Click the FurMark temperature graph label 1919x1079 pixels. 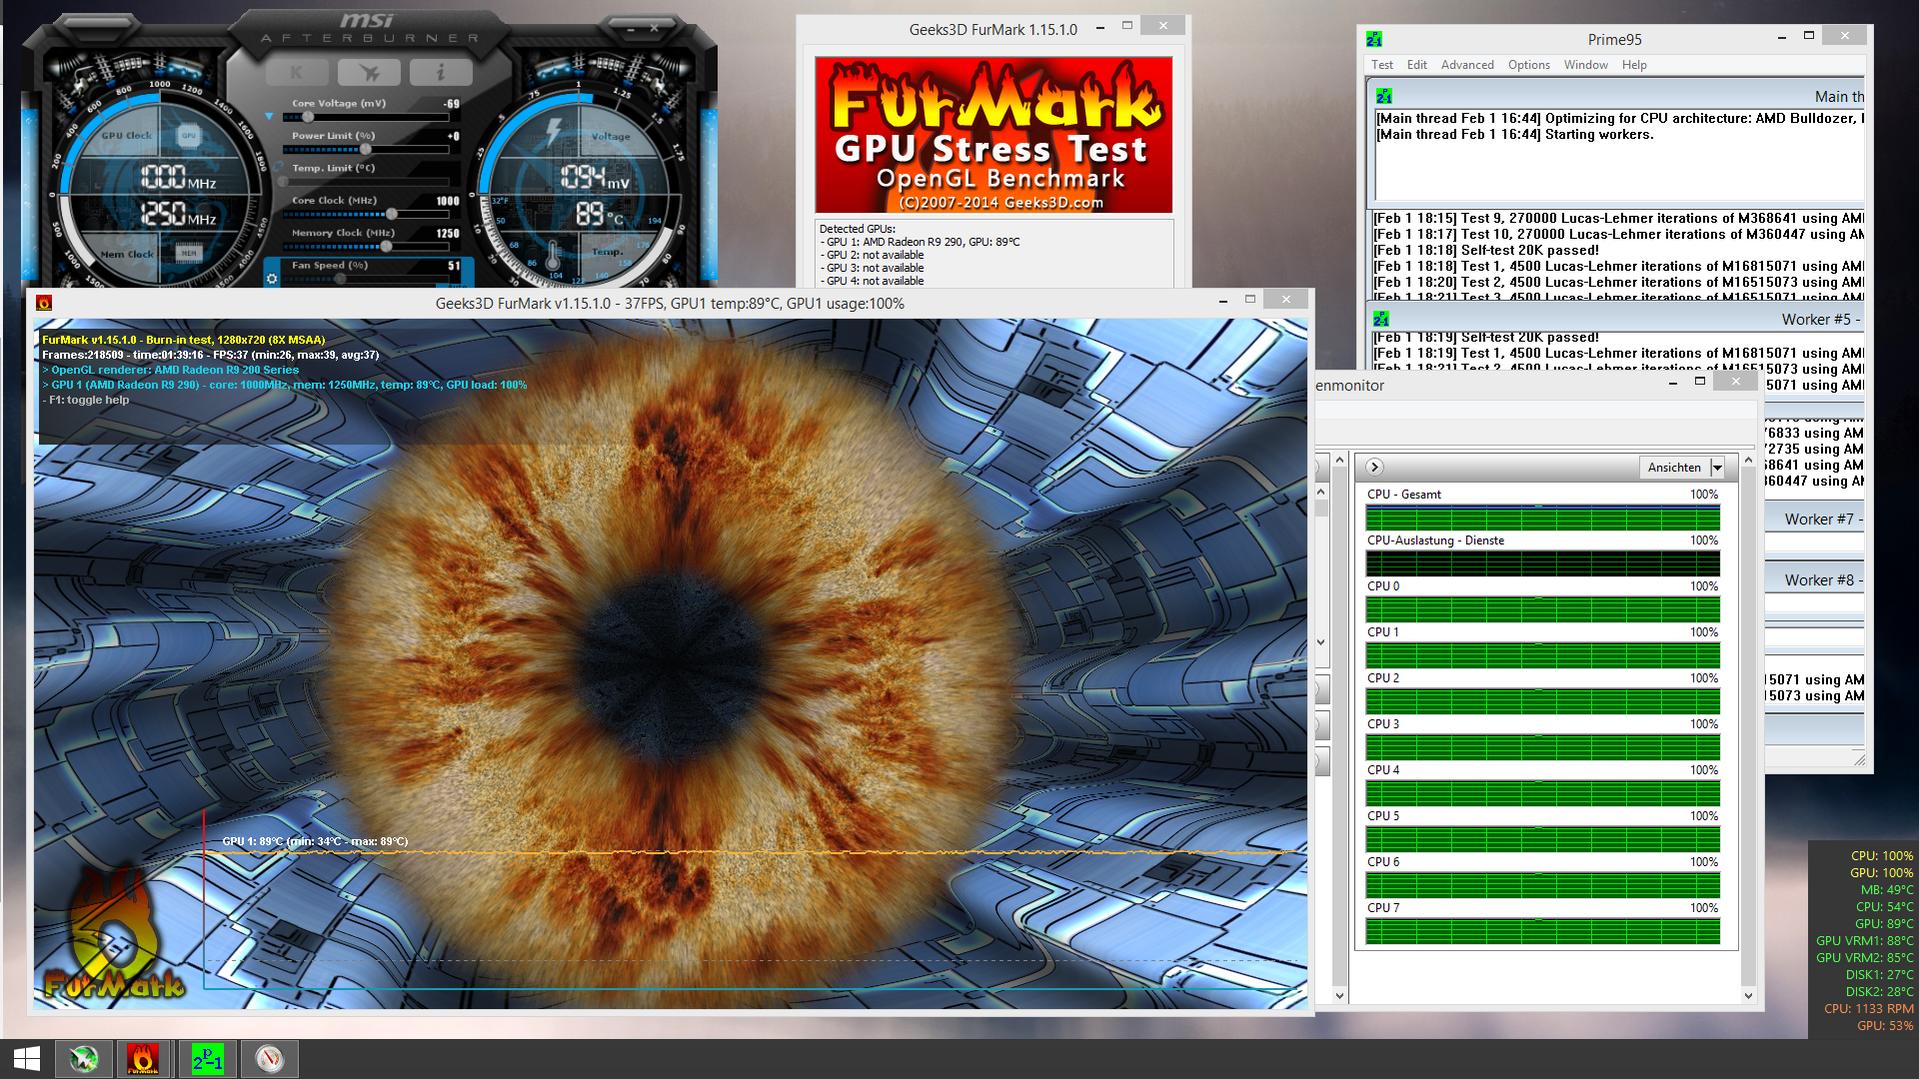(x=315, y=842)
